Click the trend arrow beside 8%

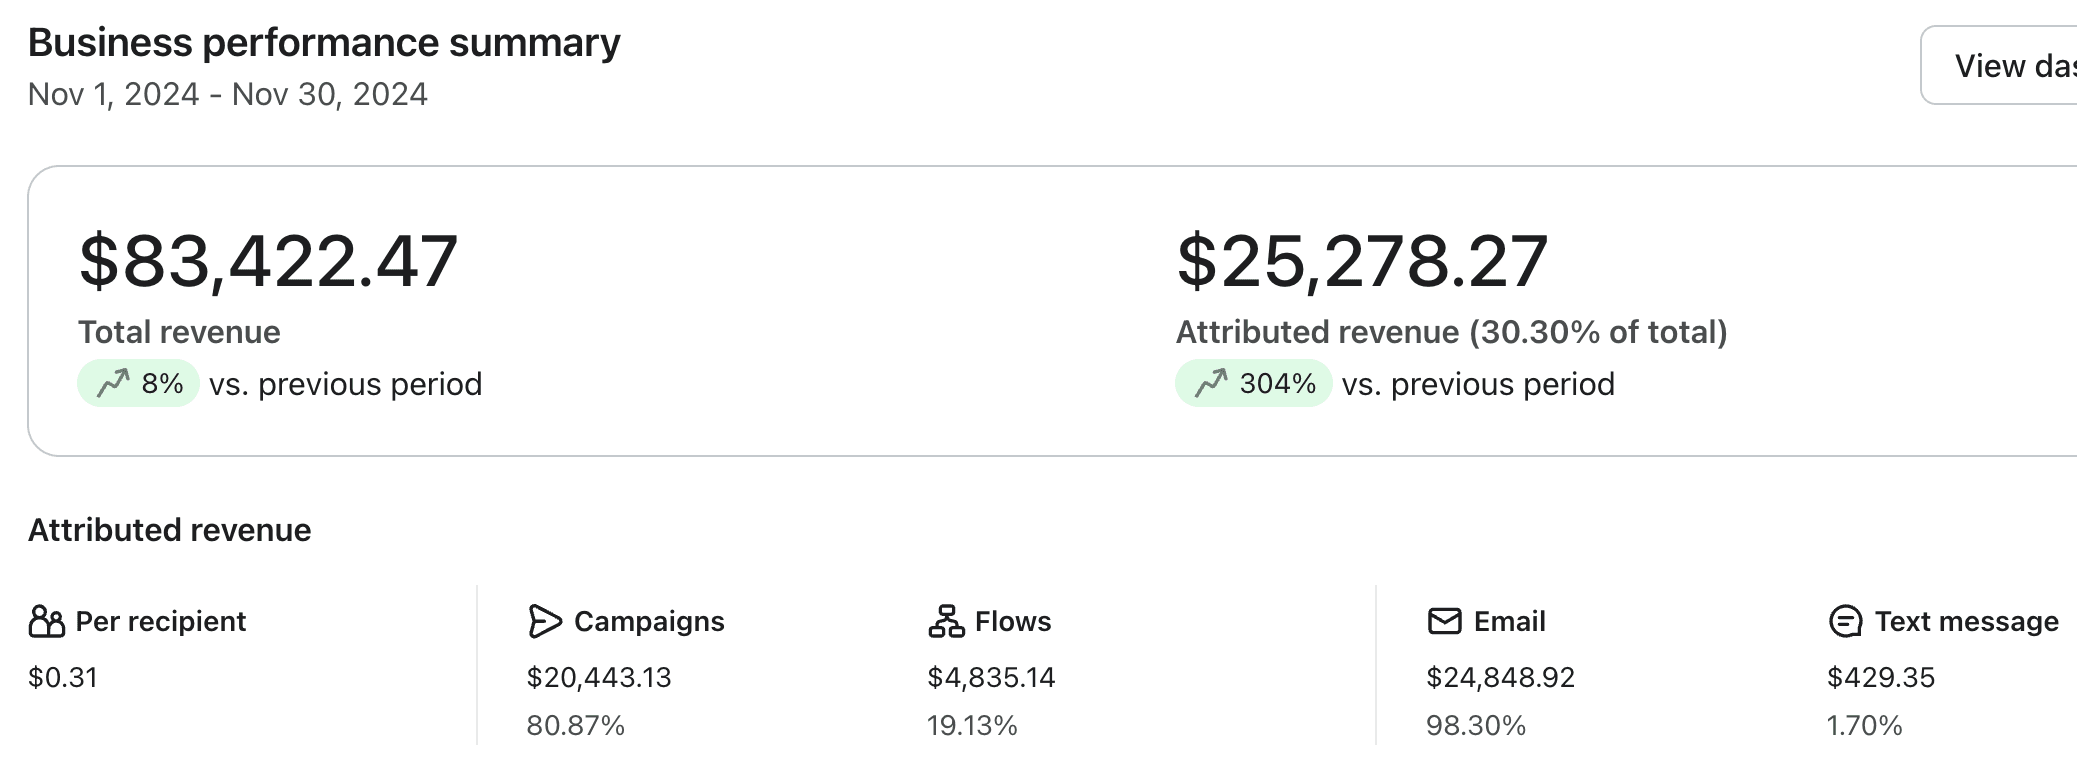(x=113, y=383)
